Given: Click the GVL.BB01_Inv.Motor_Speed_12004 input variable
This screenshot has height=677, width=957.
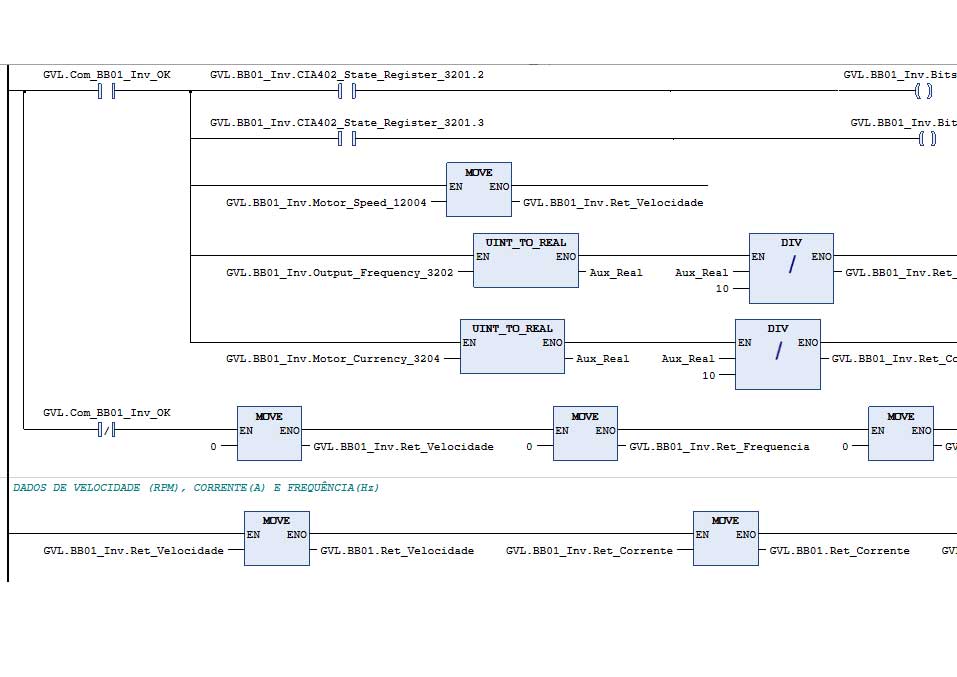Looking at the screenshot, I should [x=326, y=203].
